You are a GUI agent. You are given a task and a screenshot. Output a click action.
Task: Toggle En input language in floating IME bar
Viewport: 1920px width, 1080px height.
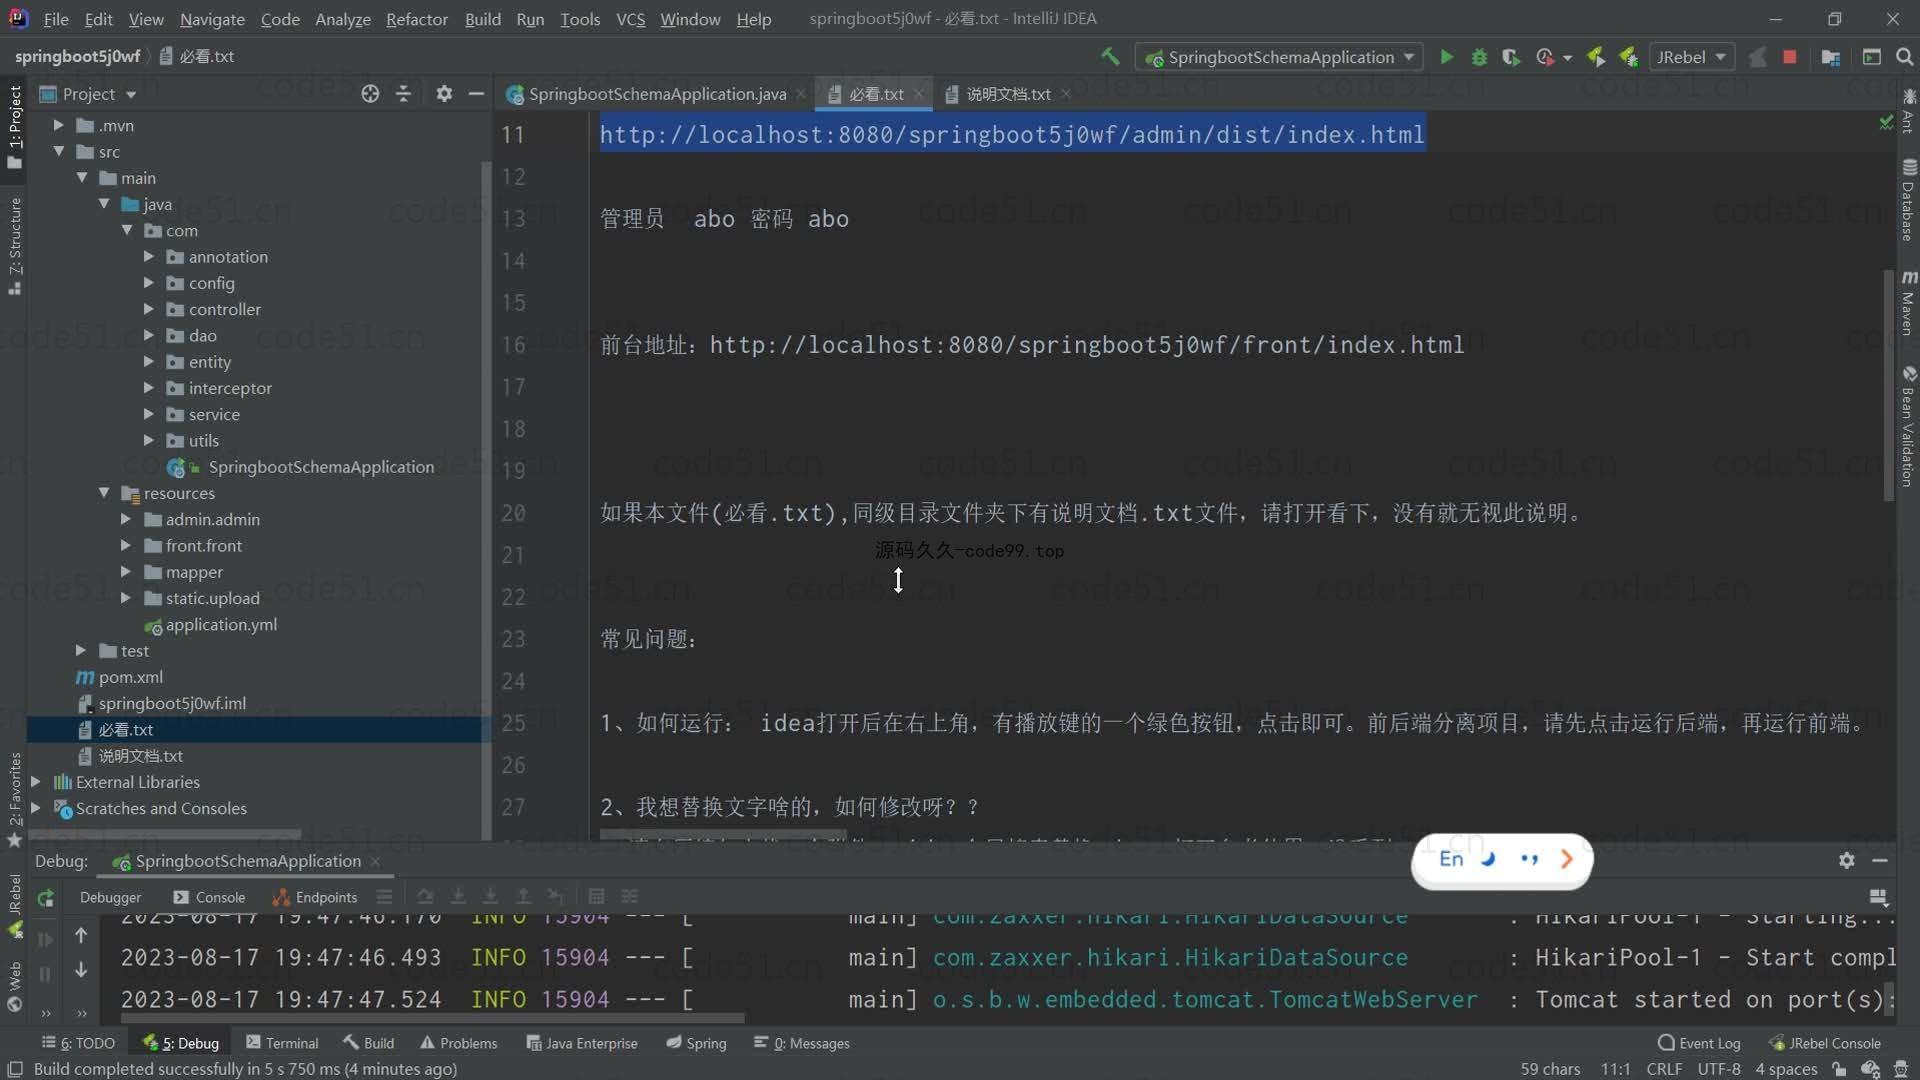tap(1451, 859)
